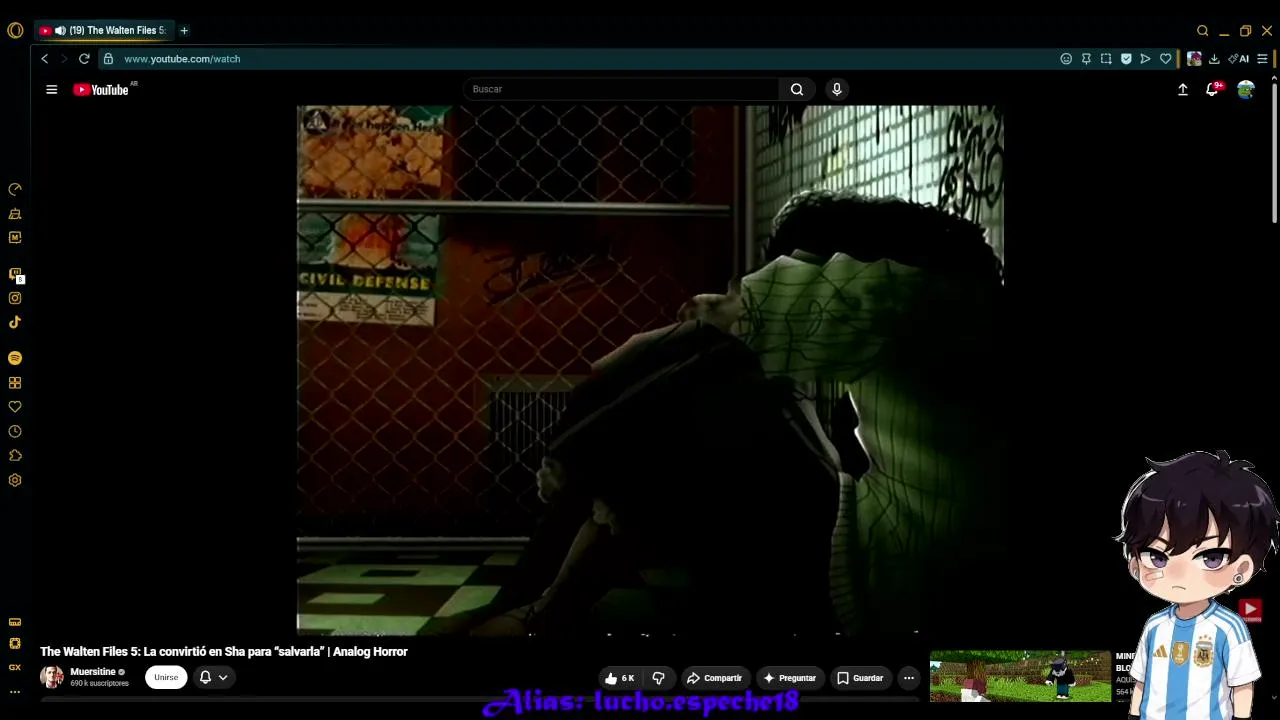Open the YouTube notifications bell
The height and width of the screenshot is (720, 1280).
click(x=1213, y=89)
